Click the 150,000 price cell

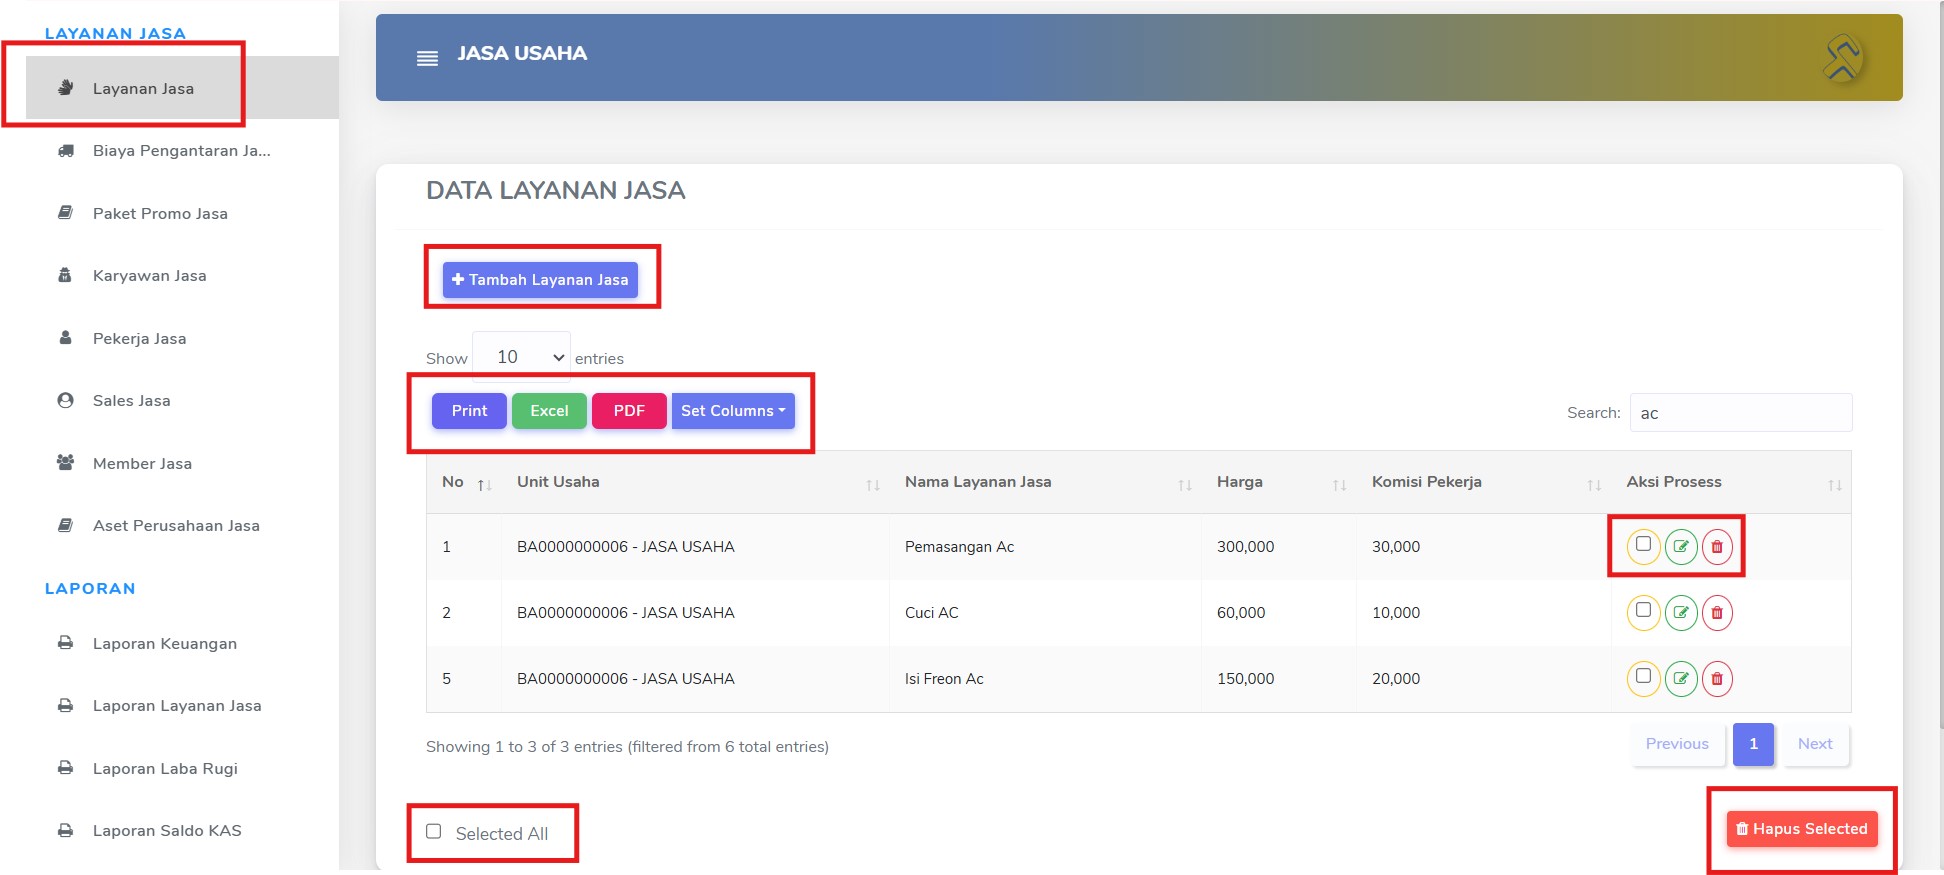[1279, 679]
